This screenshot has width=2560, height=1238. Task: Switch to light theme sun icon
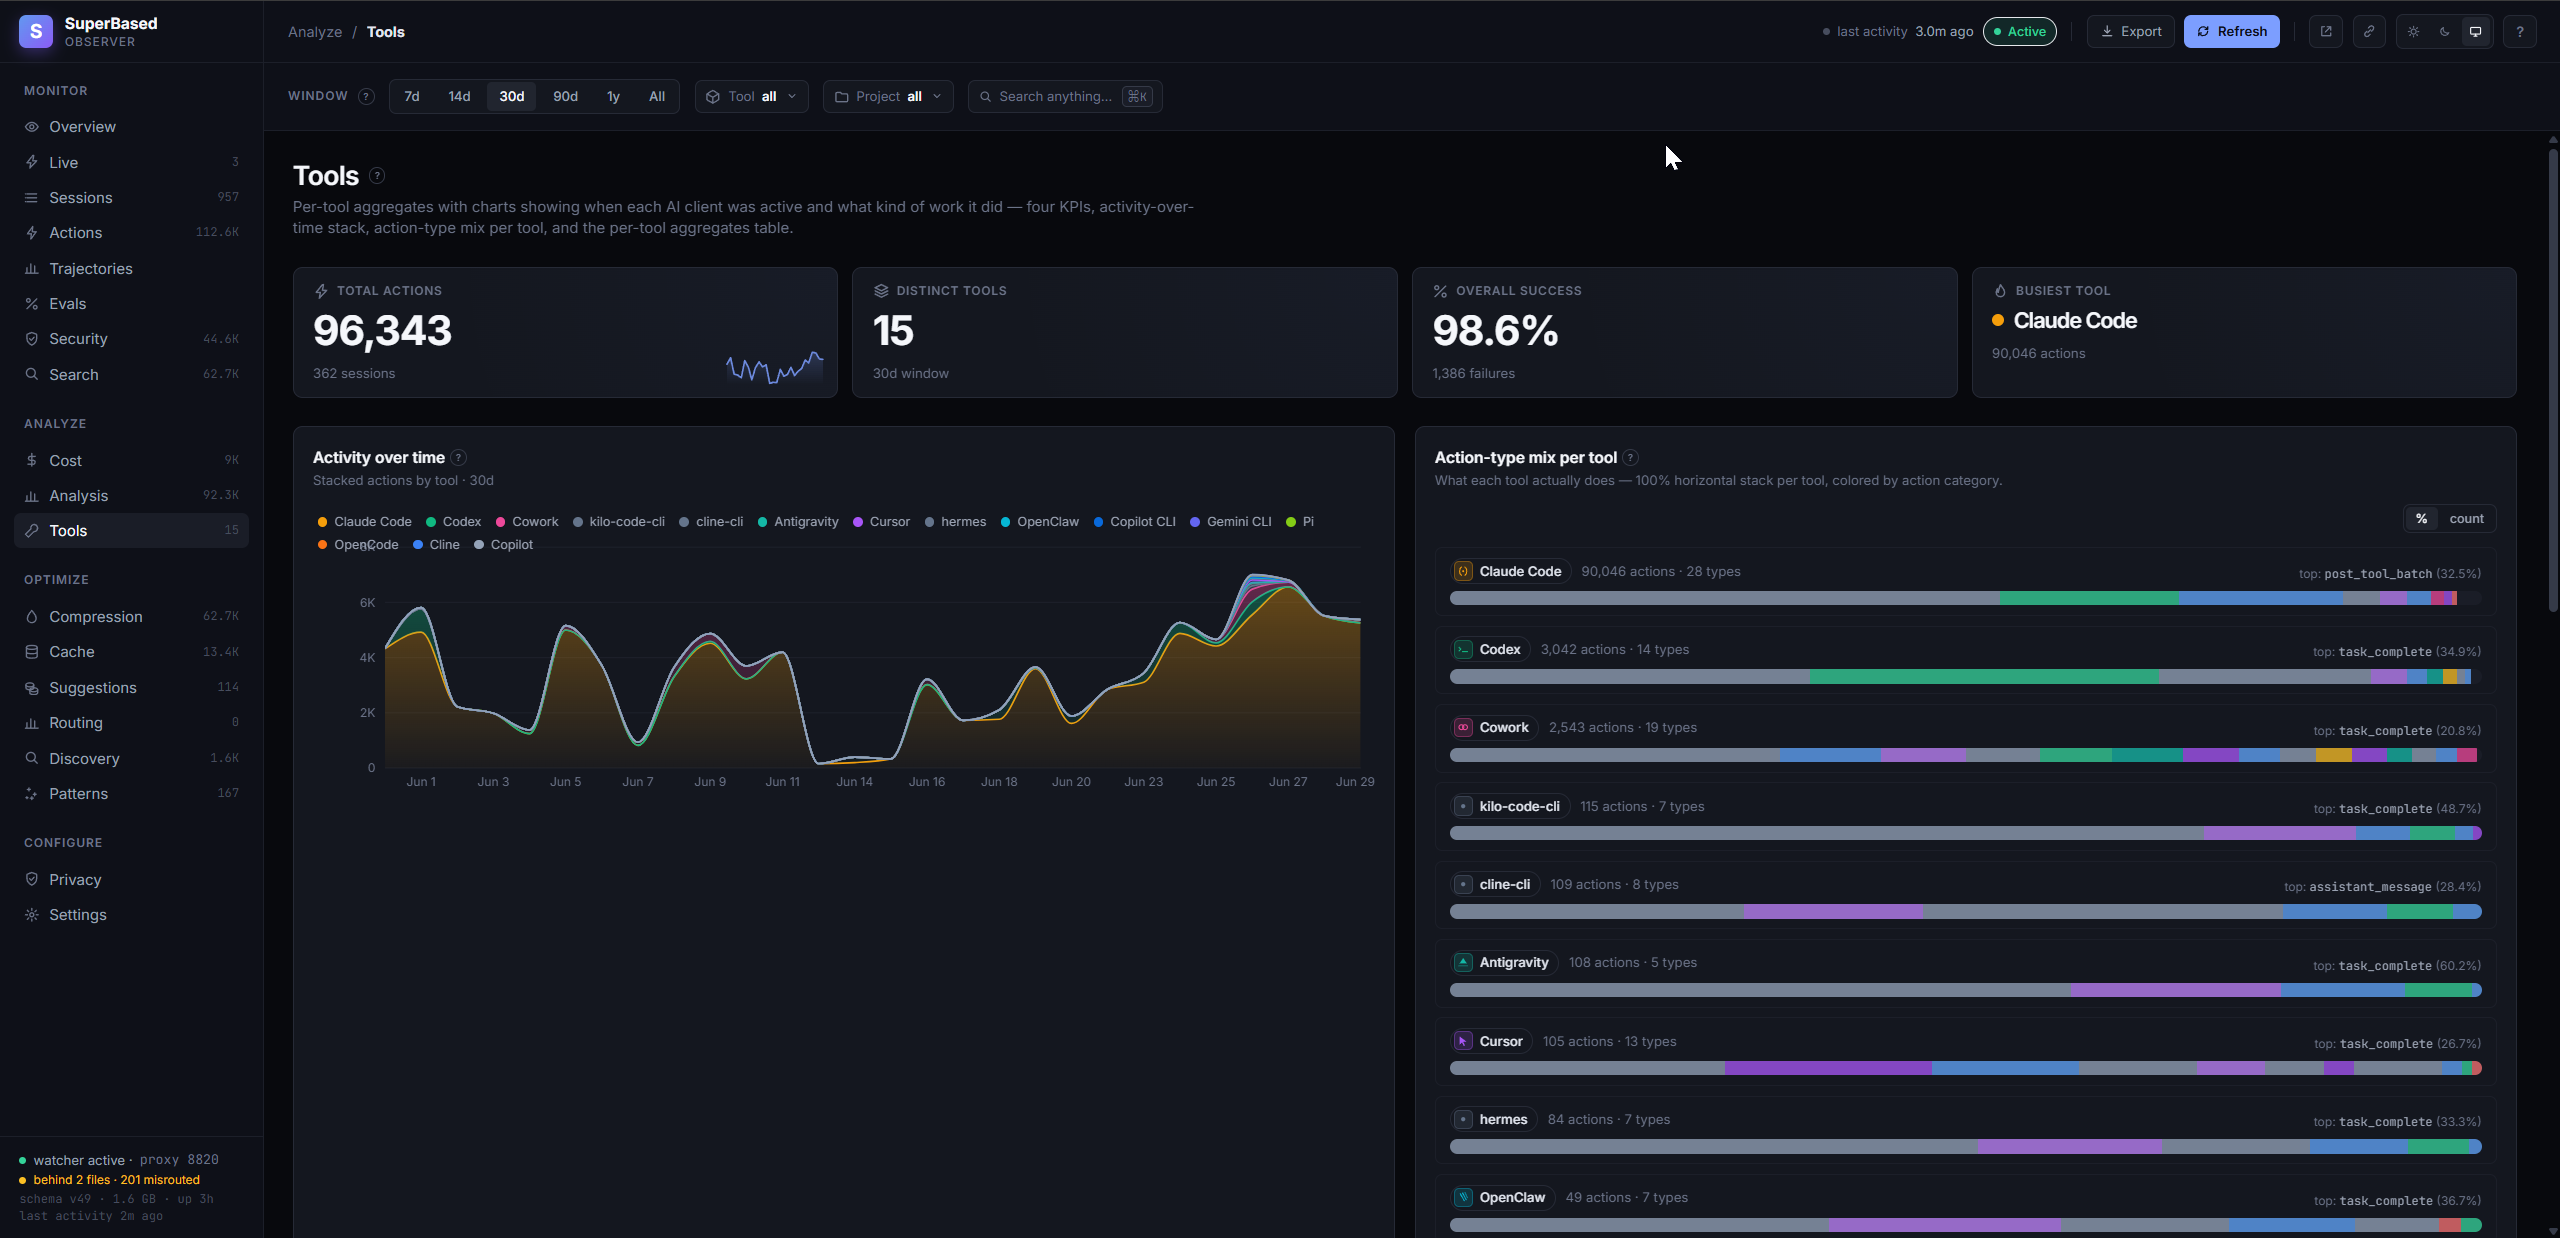[x=2414, y=31]
